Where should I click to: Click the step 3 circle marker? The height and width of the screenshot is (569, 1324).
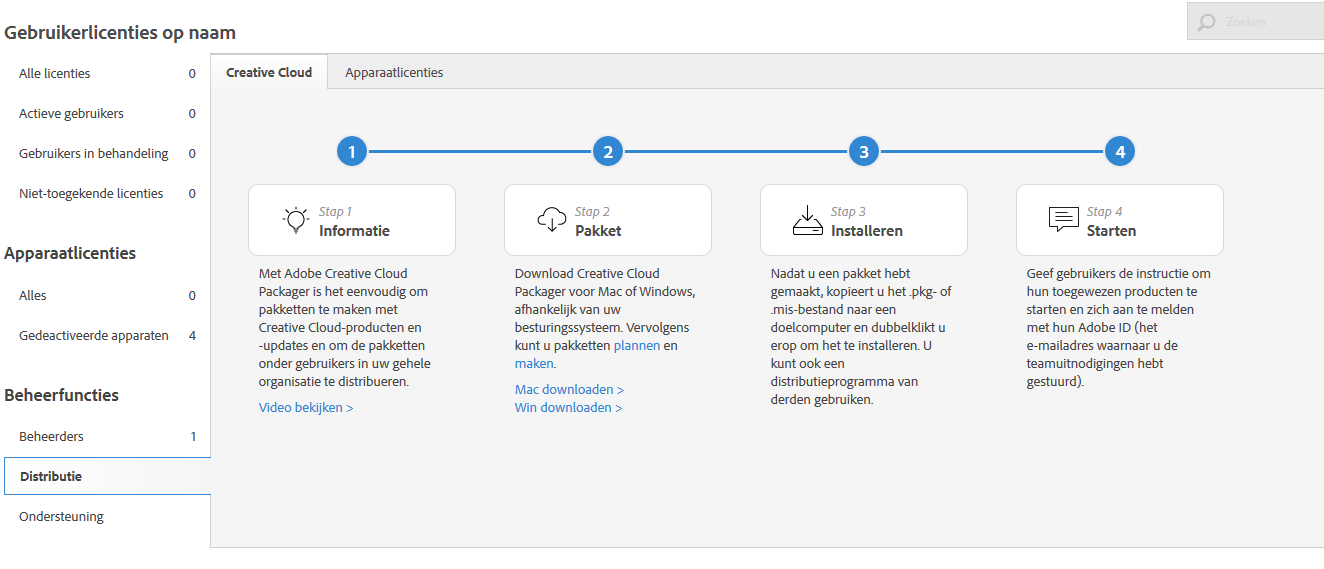pos(864,152)
